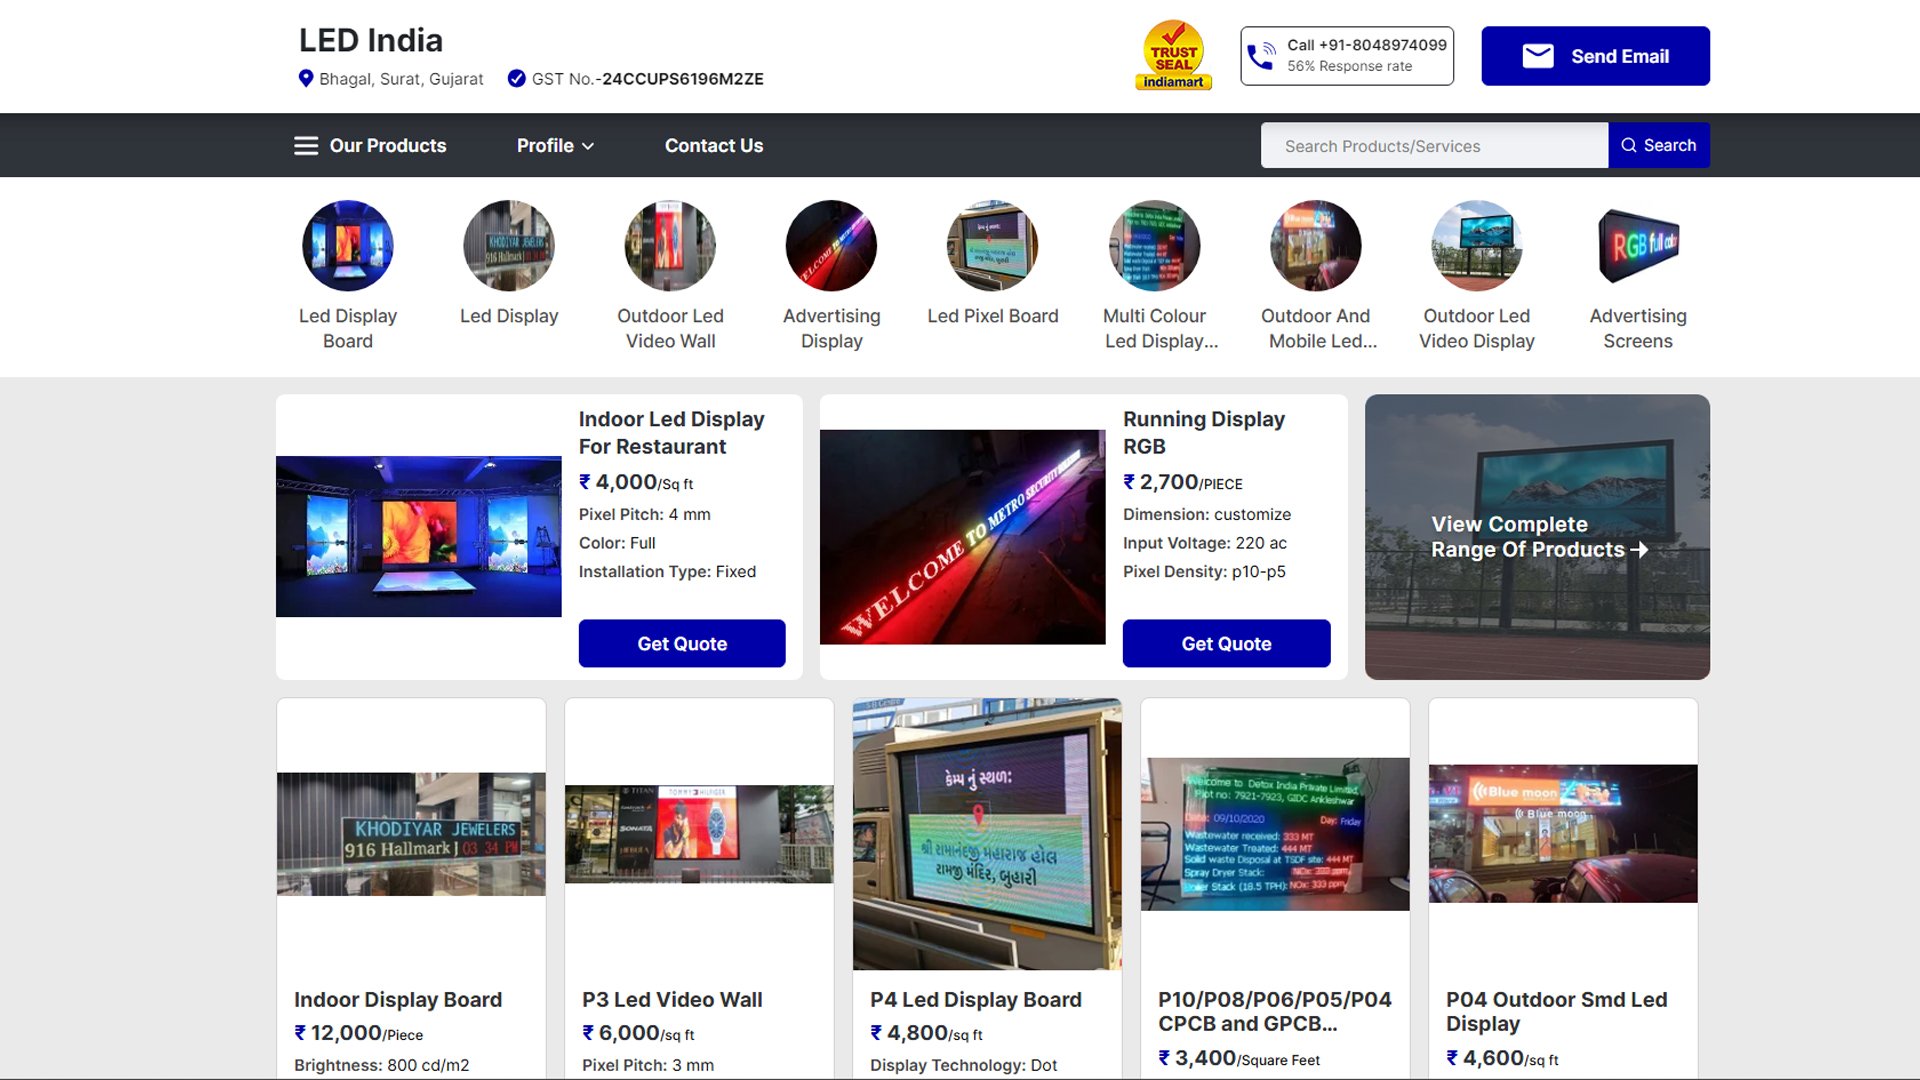Open Blue Moon outdoor SMD display image

1563,834
